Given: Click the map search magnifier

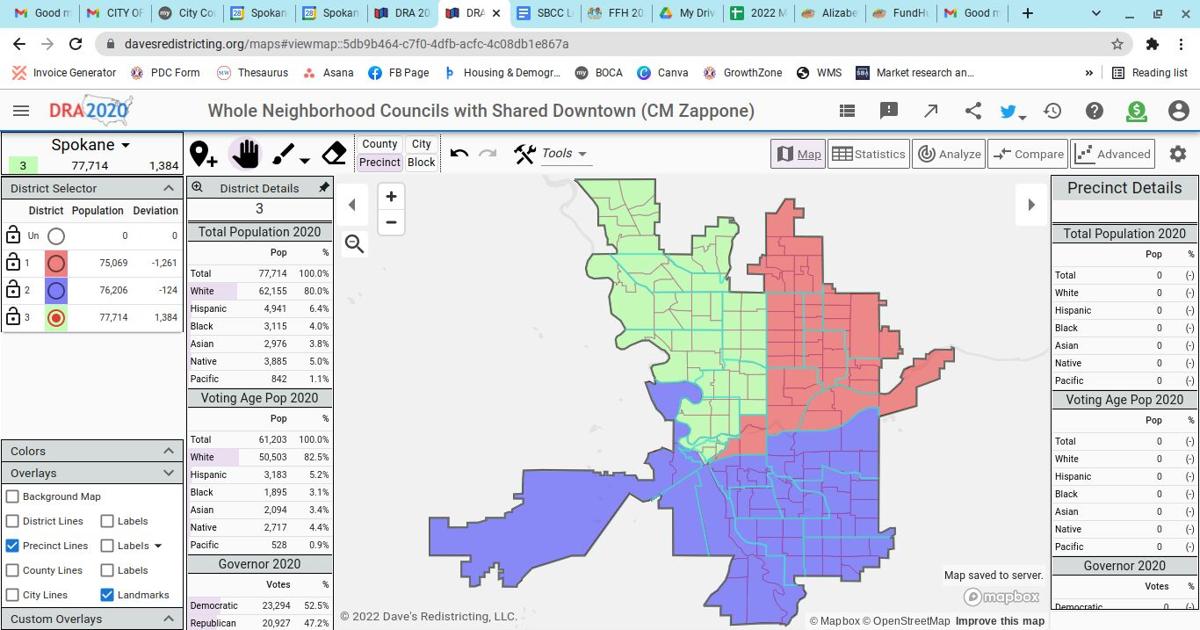Looking at the screenshot, I should click(354, 243).
